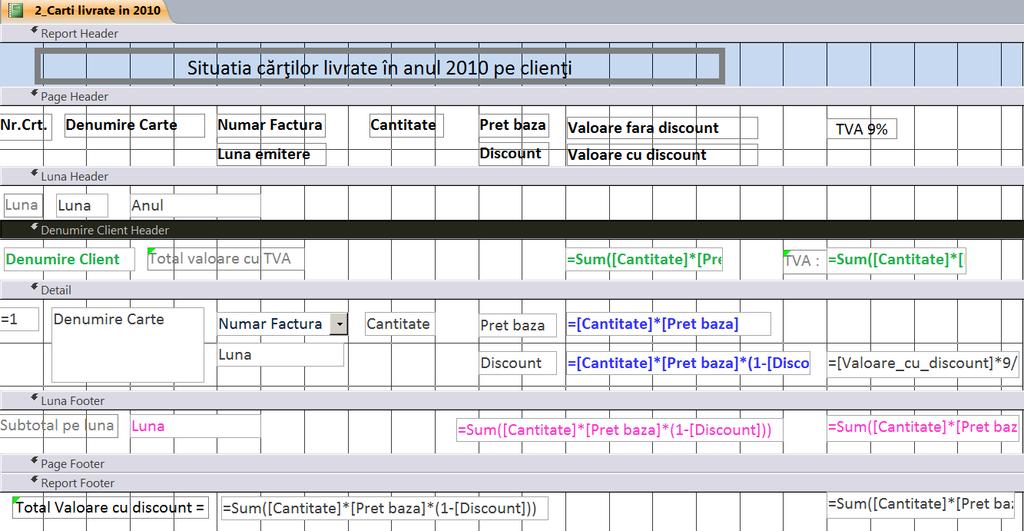Select the 2_Carti livrate in 2010 tab
Screen dimensions: 1024x531
click(x=86, y=10)
